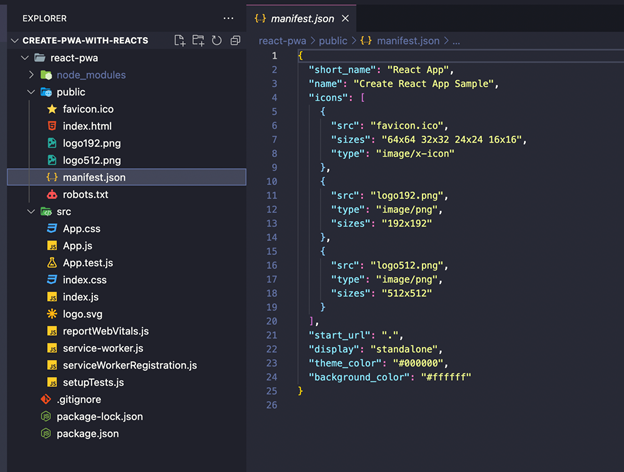
Task: Collapse the CREATE-PWA-WITH-REACTS root section
Action: (x=14, y=41)
